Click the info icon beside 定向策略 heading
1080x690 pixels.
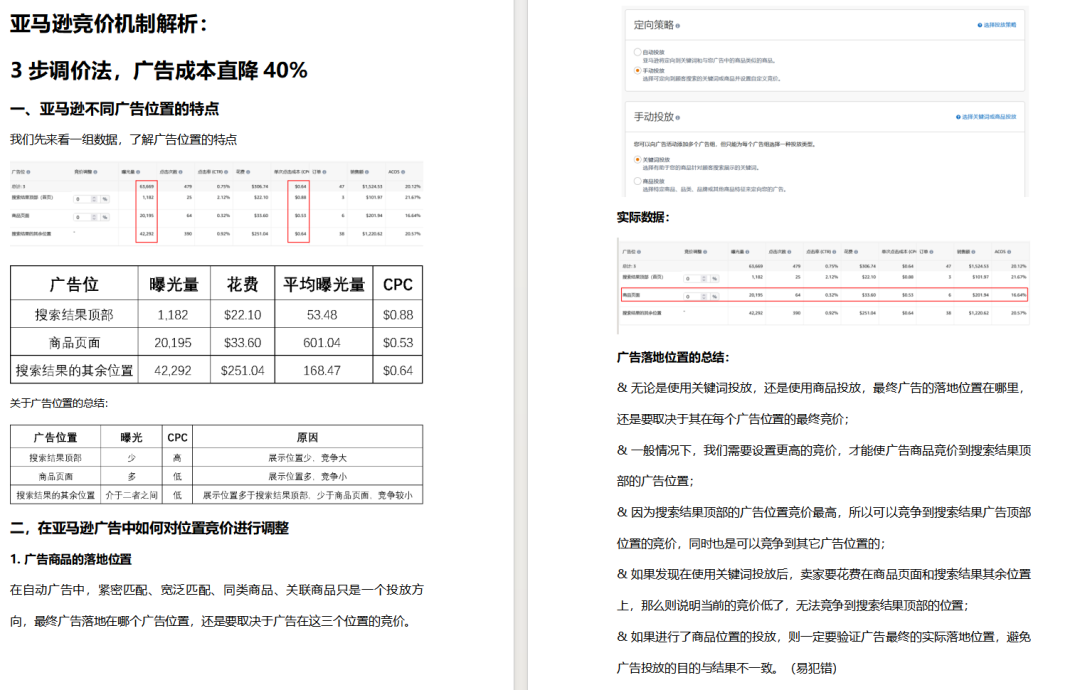(x=677, y=25)
